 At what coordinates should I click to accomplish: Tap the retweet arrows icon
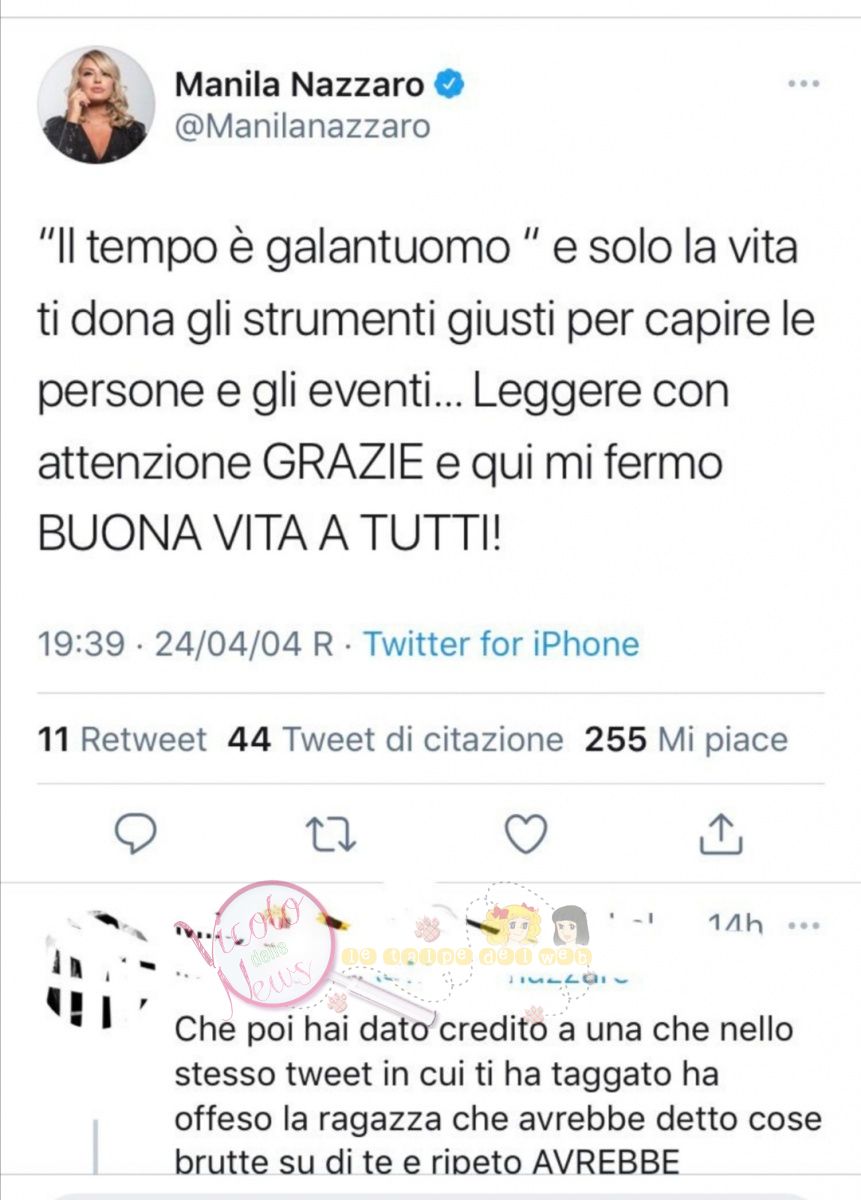332,834
